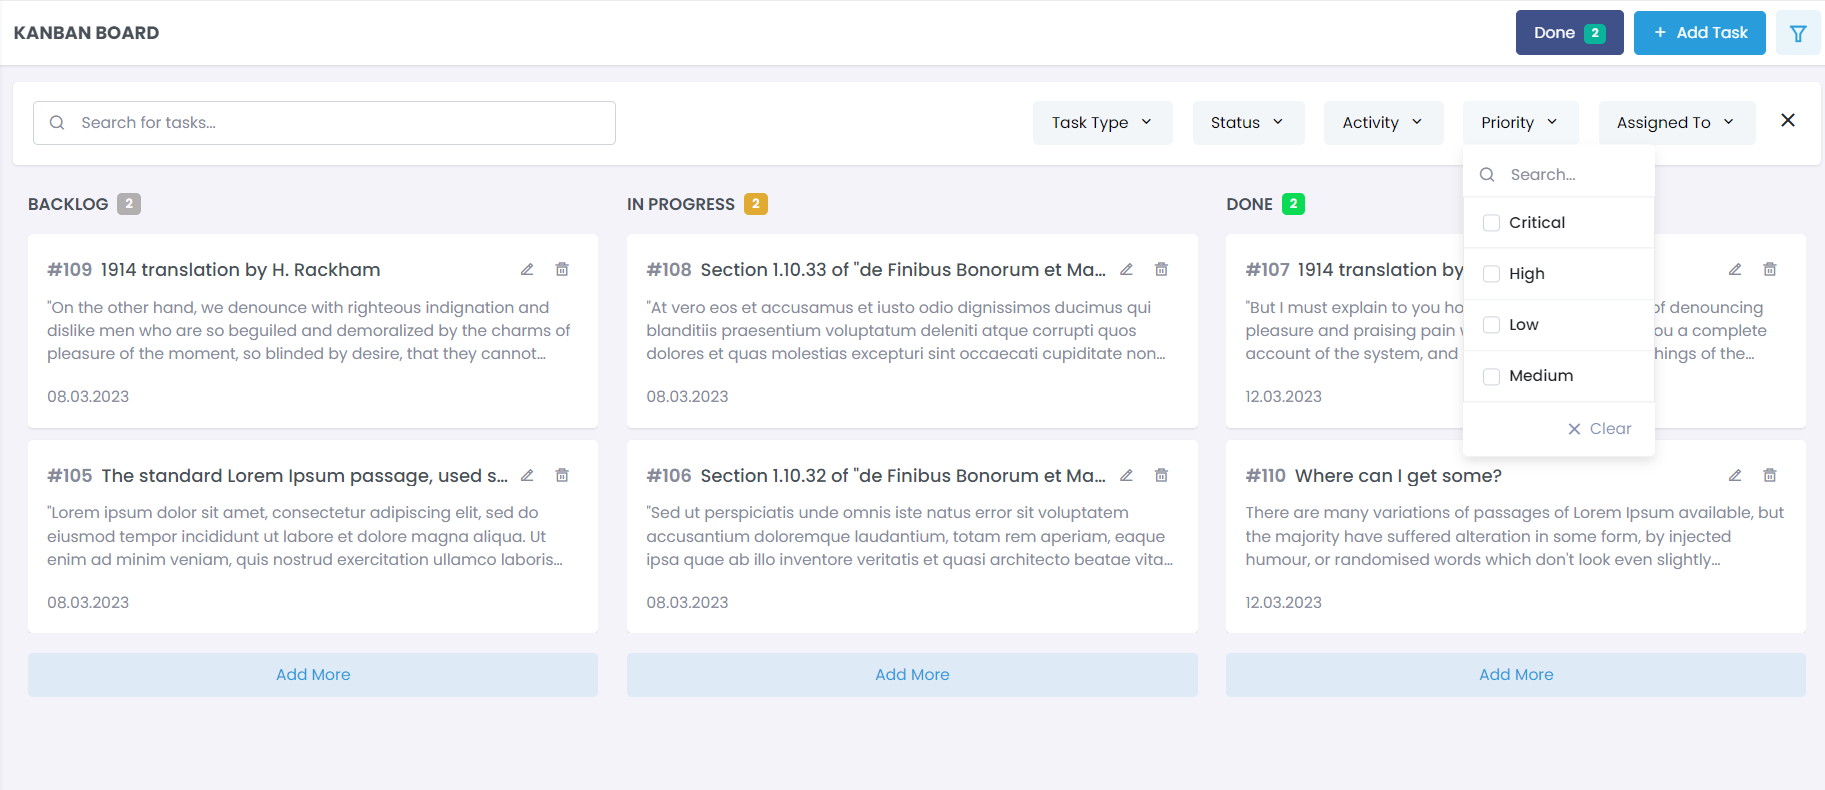This screenshot has height=790, width=1825.
Task: Expand the Status filter dropdown
Action: [x=1247, y=123]
